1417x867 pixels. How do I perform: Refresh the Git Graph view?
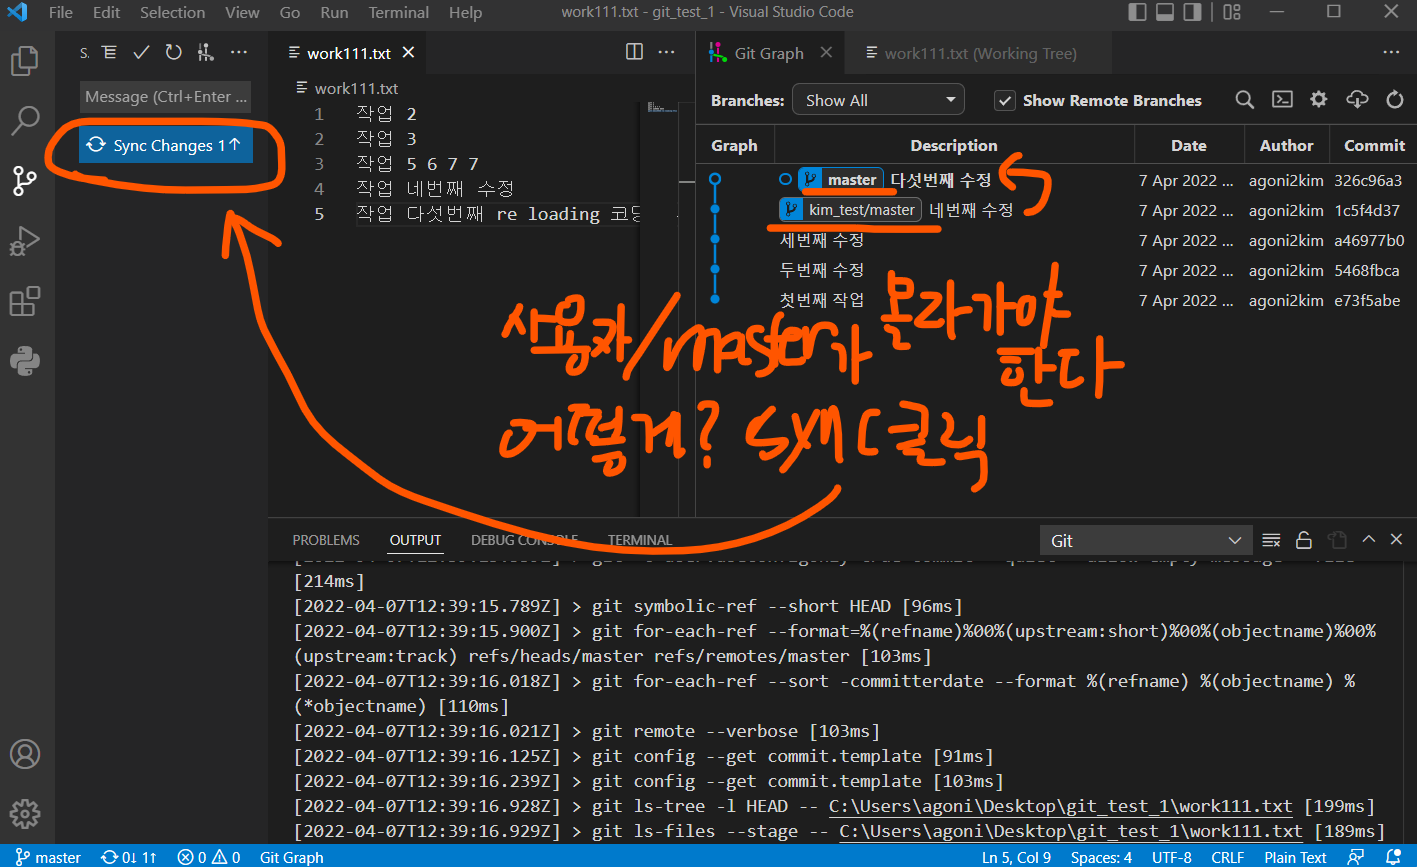click(1395, 99)
